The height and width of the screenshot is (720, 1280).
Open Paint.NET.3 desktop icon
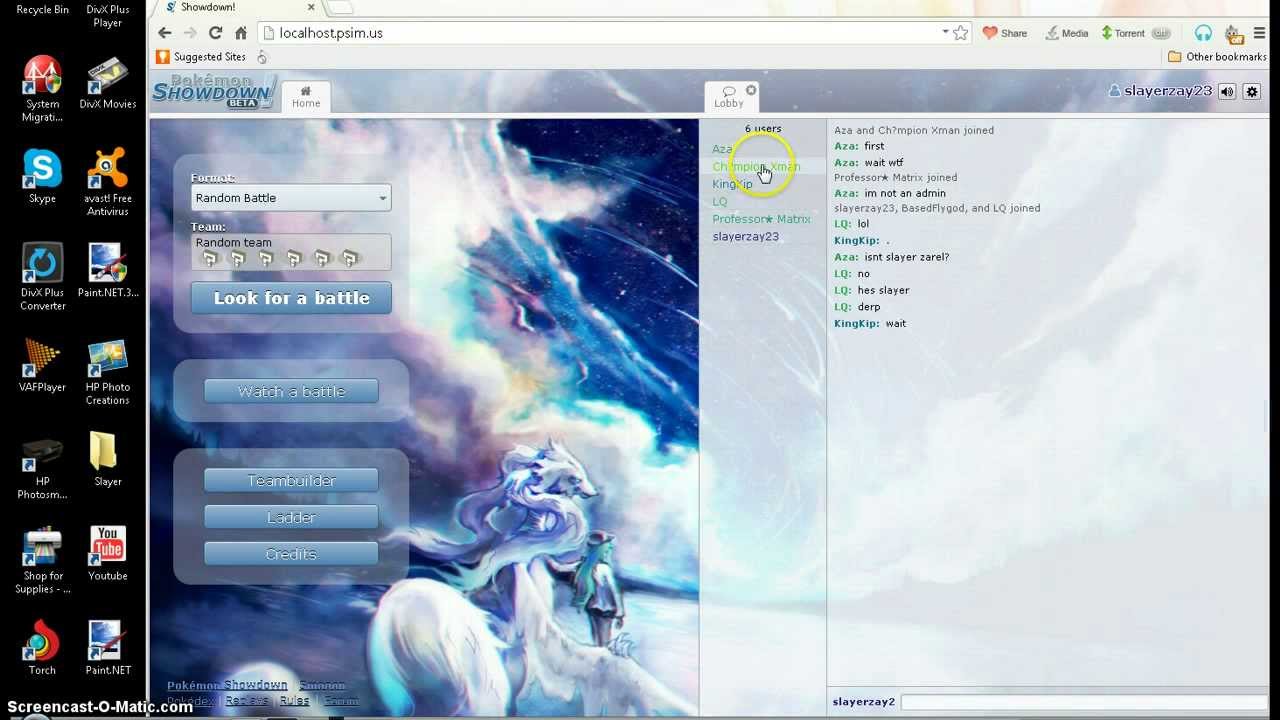107,271
